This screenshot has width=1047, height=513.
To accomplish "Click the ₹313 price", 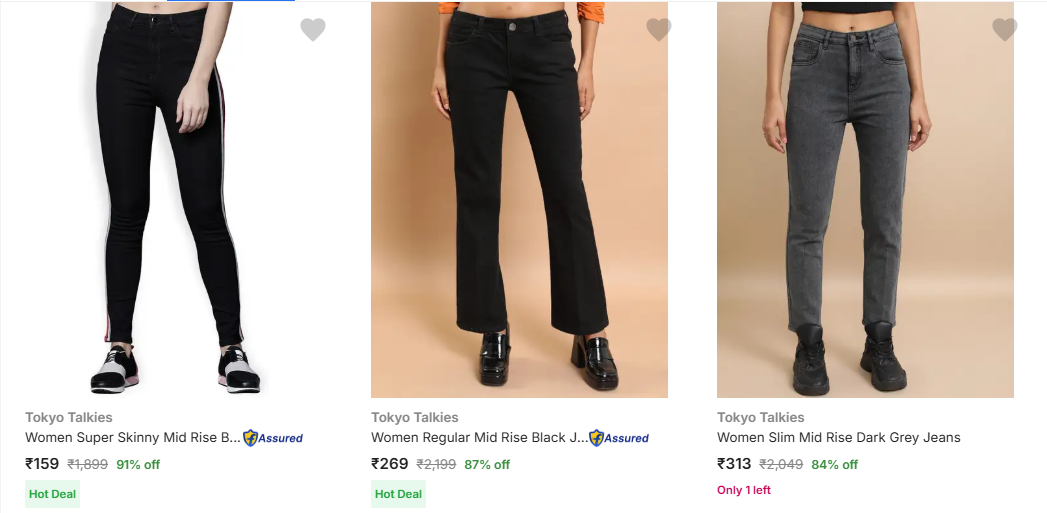I will coord(734,464).
